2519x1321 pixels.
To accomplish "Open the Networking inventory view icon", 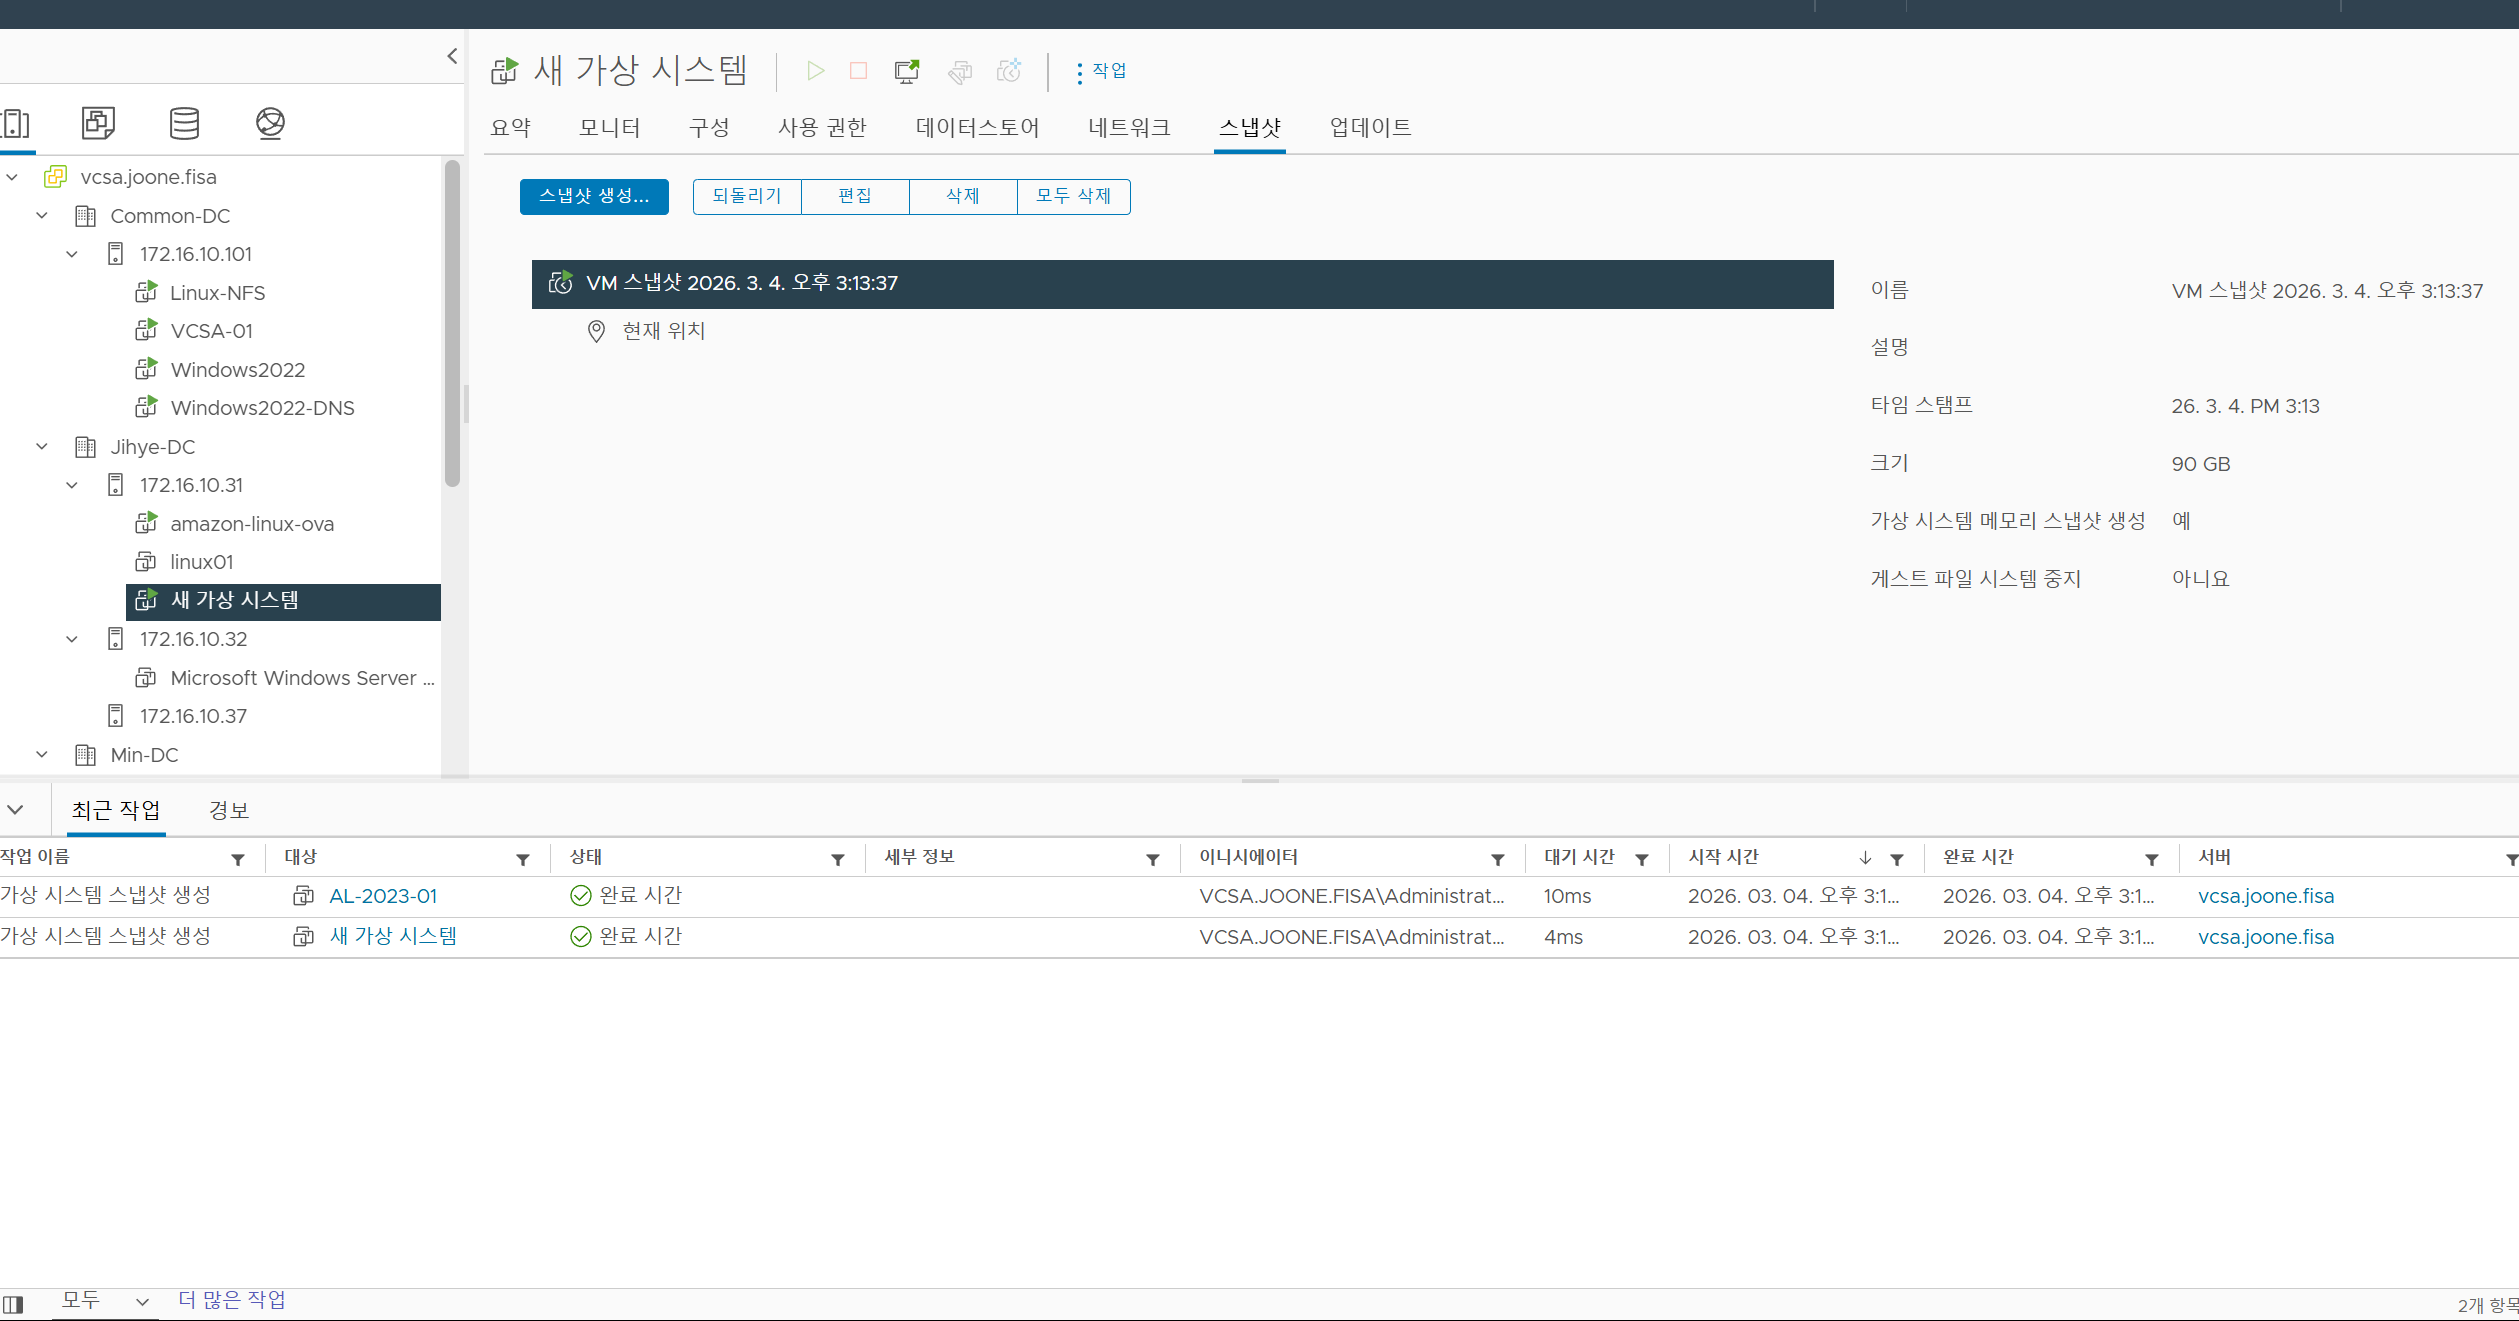I will [270, 123].
